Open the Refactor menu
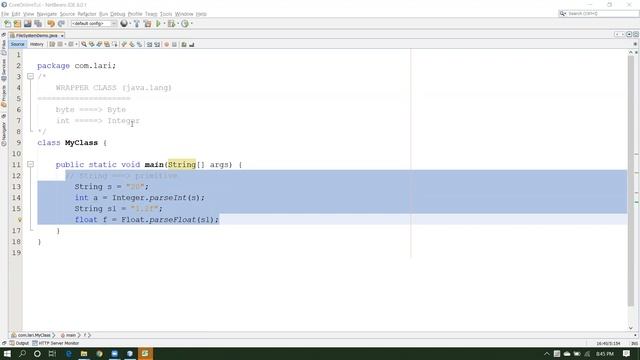 87,14
